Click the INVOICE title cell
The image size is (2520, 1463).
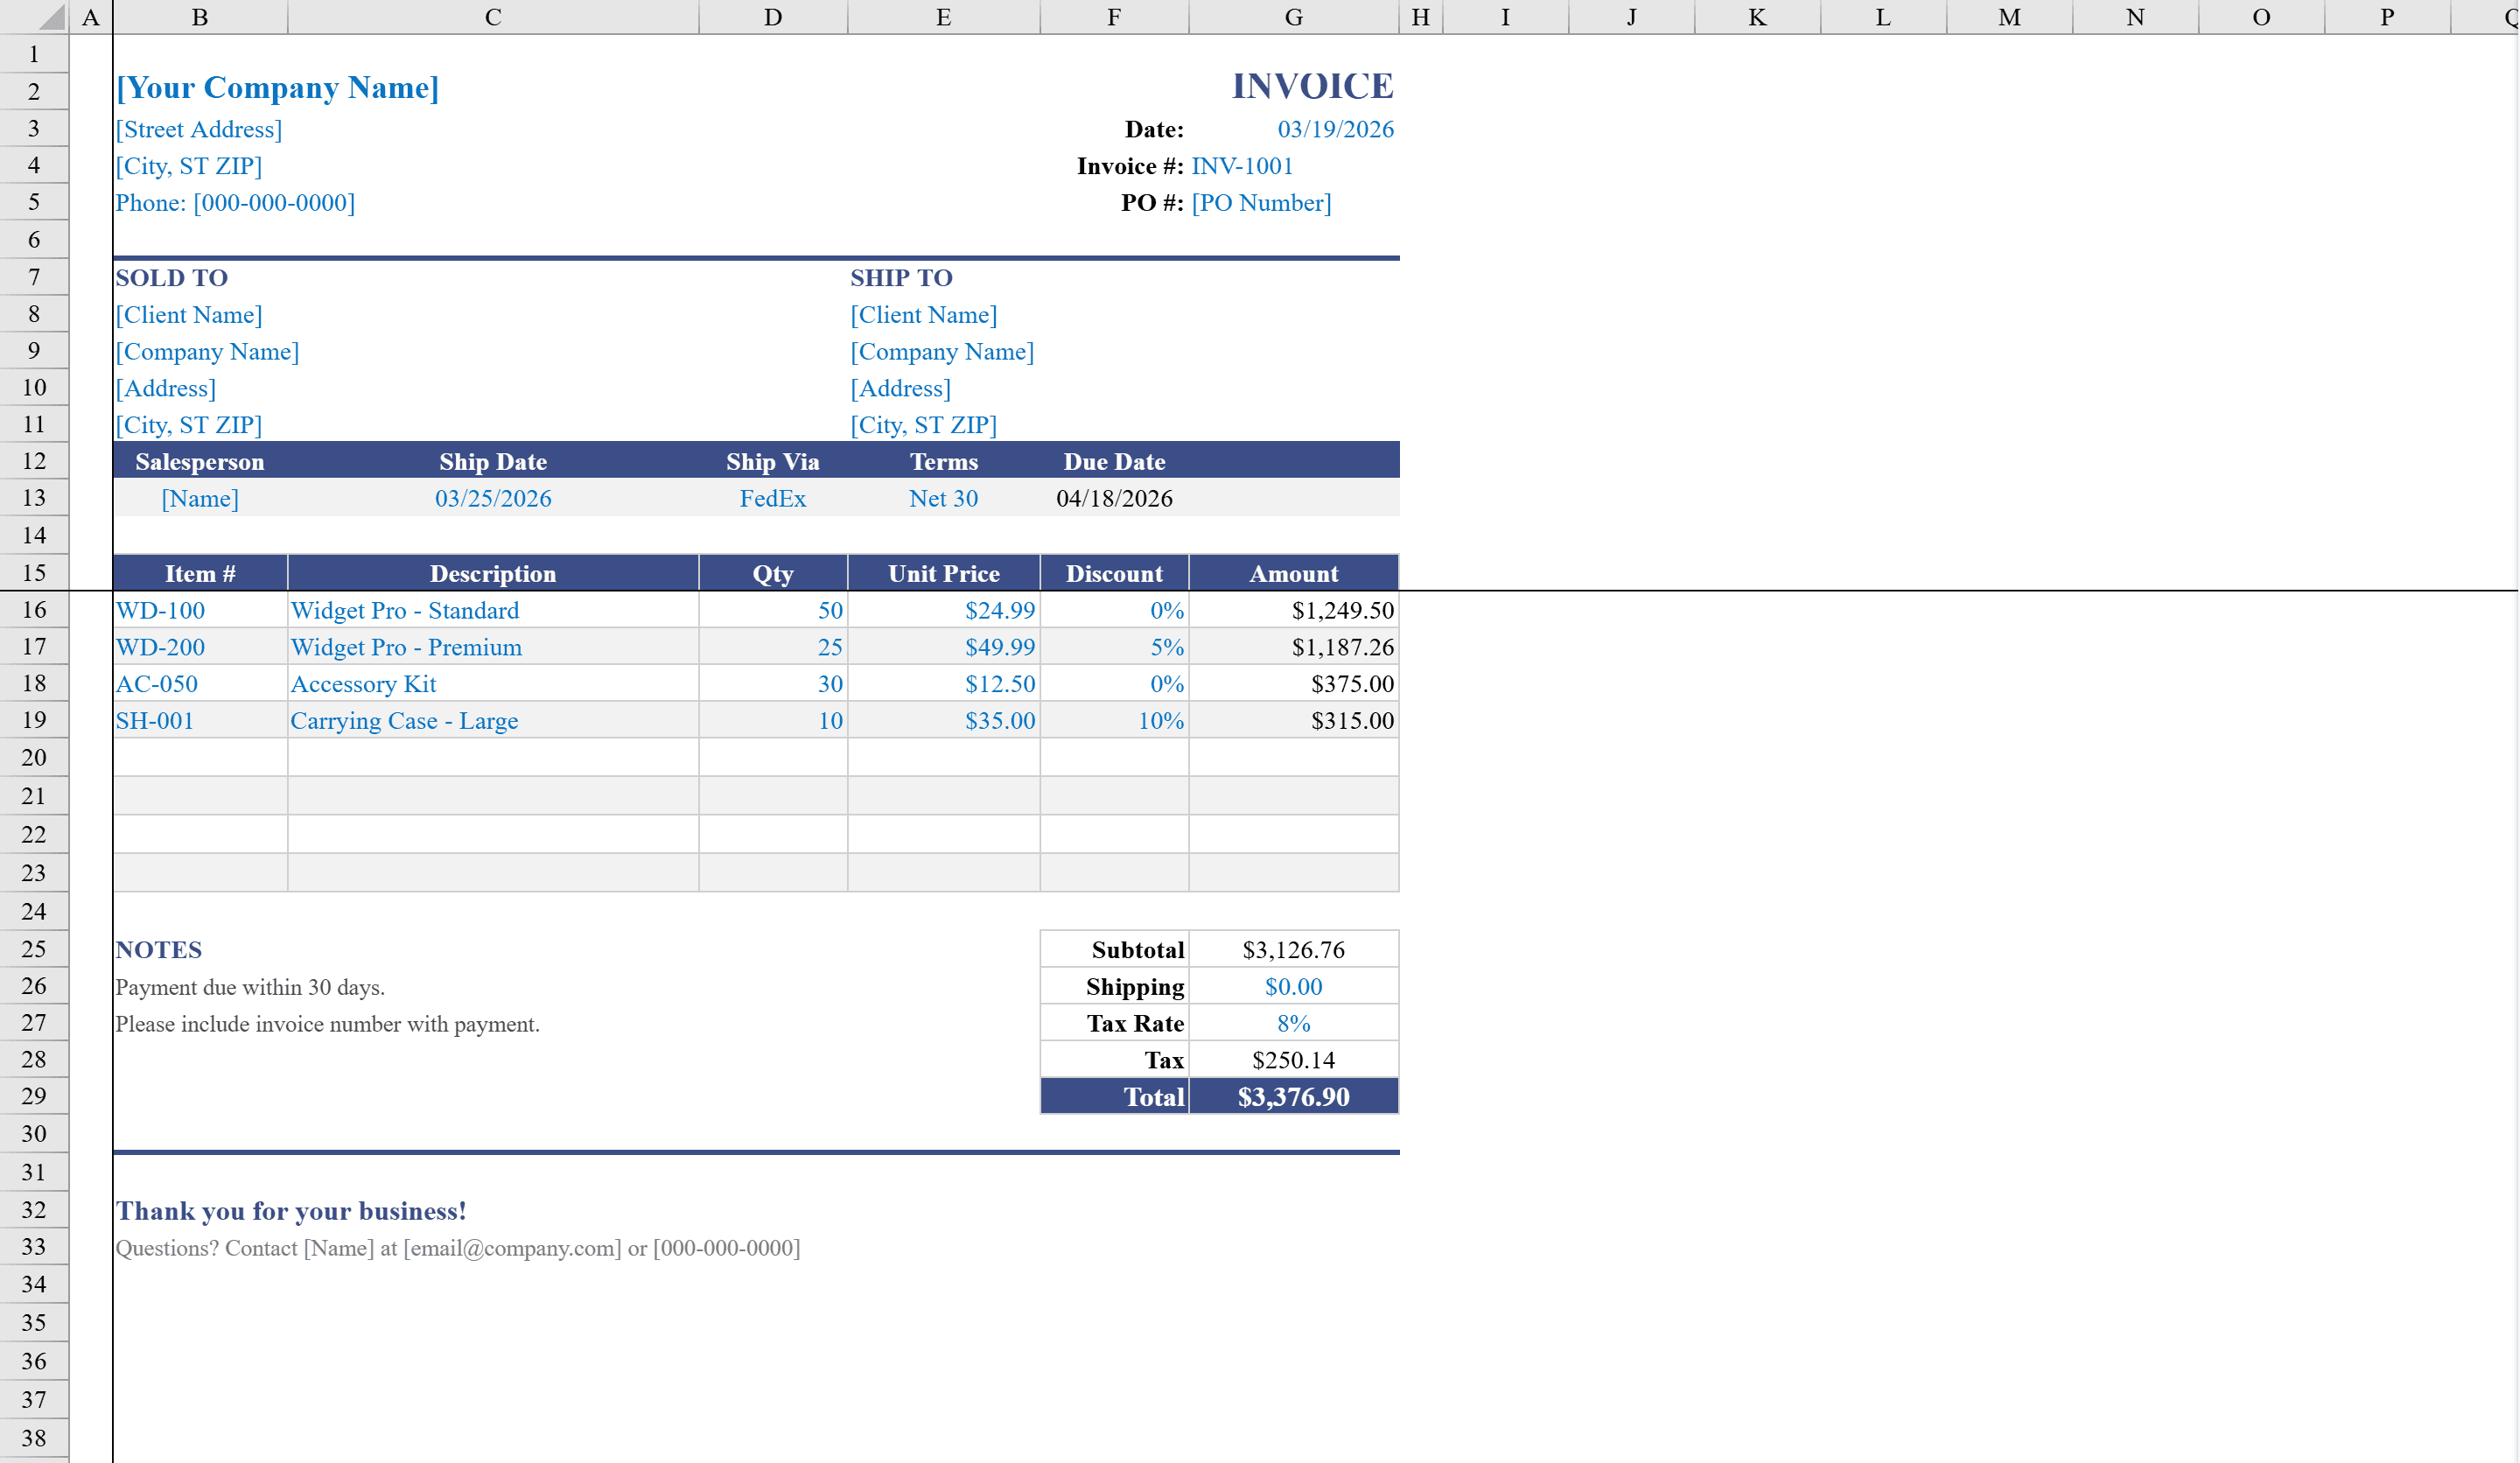pos(1312,86)
